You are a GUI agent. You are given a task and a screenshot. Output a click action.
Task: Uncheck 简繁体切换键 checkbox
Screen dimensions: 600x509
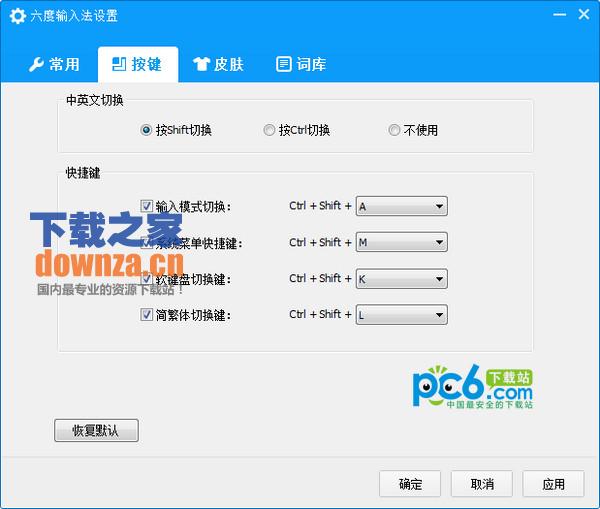[146, 315]
